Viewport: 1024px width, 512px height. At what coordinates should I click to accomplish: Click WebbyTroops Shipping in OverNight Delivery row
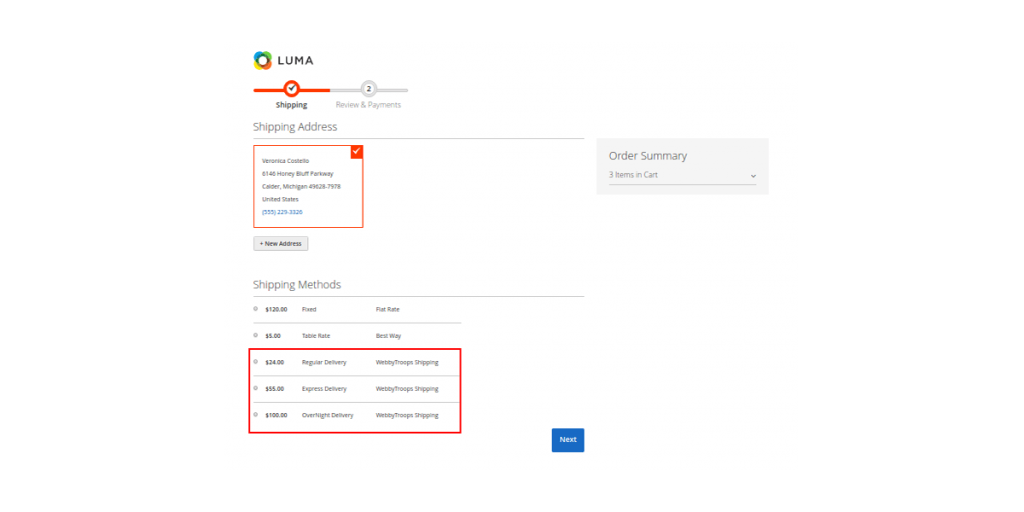pos(407,415)
